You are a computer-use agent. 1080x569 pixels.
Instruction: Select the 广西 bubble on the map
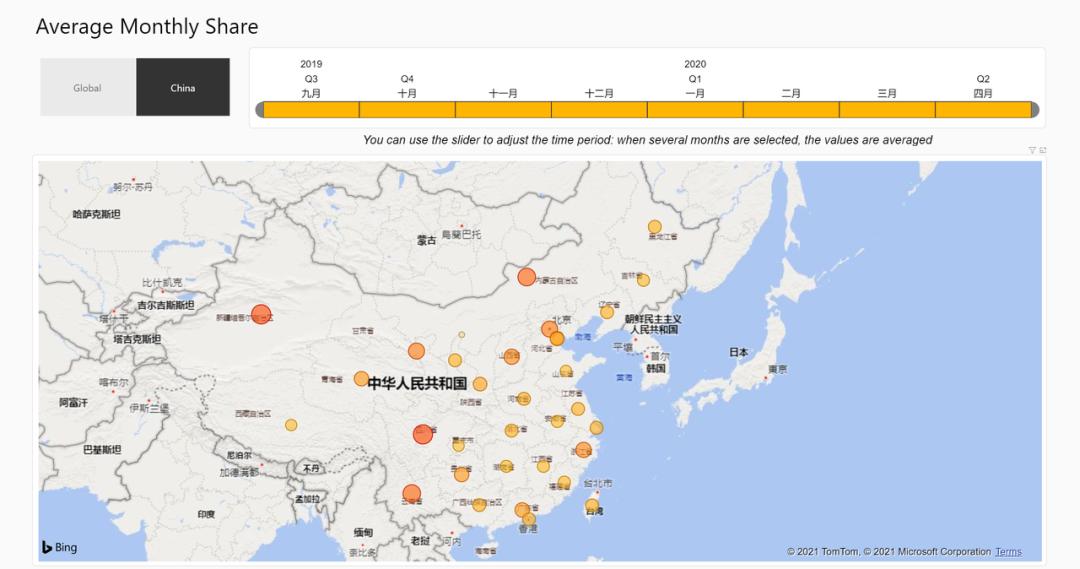tap(479, 504)
